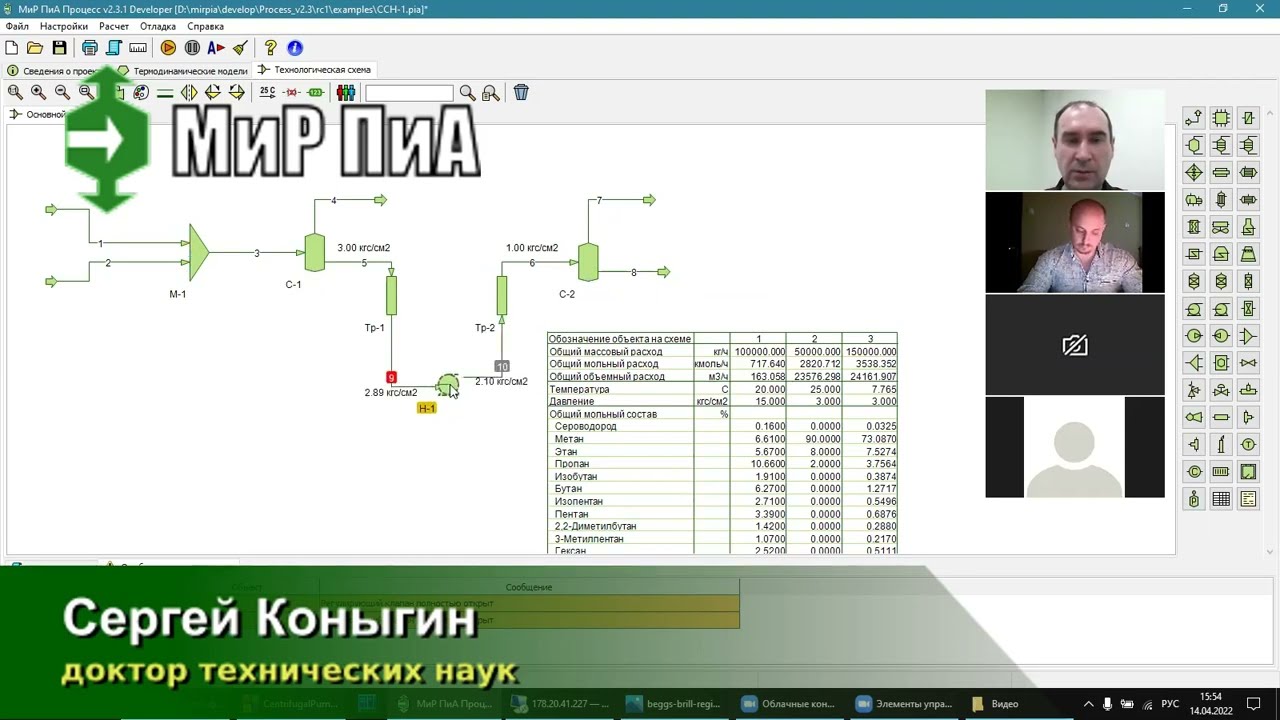Zoom out of the flowsheet

pos(62,92)
